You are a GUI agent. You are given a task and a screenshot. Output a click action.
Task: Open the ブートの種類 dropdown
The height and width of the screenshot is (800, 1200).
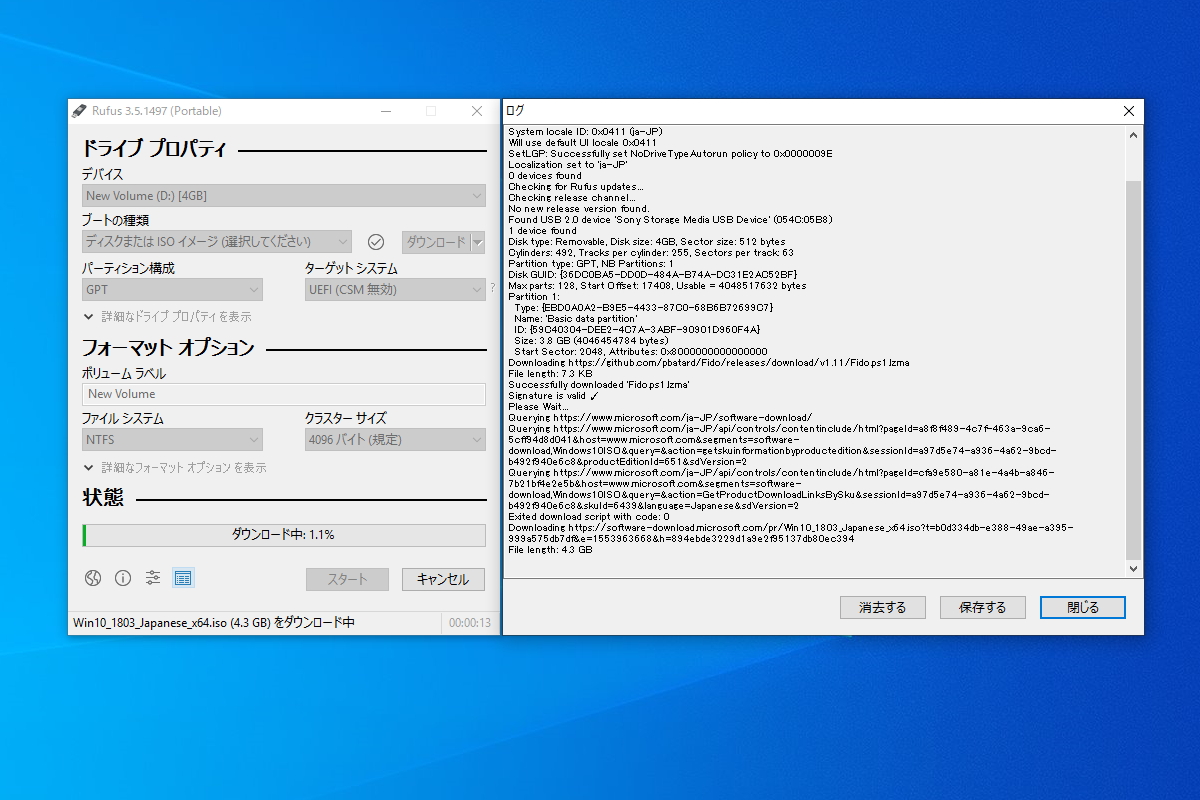tap(216, 241)
